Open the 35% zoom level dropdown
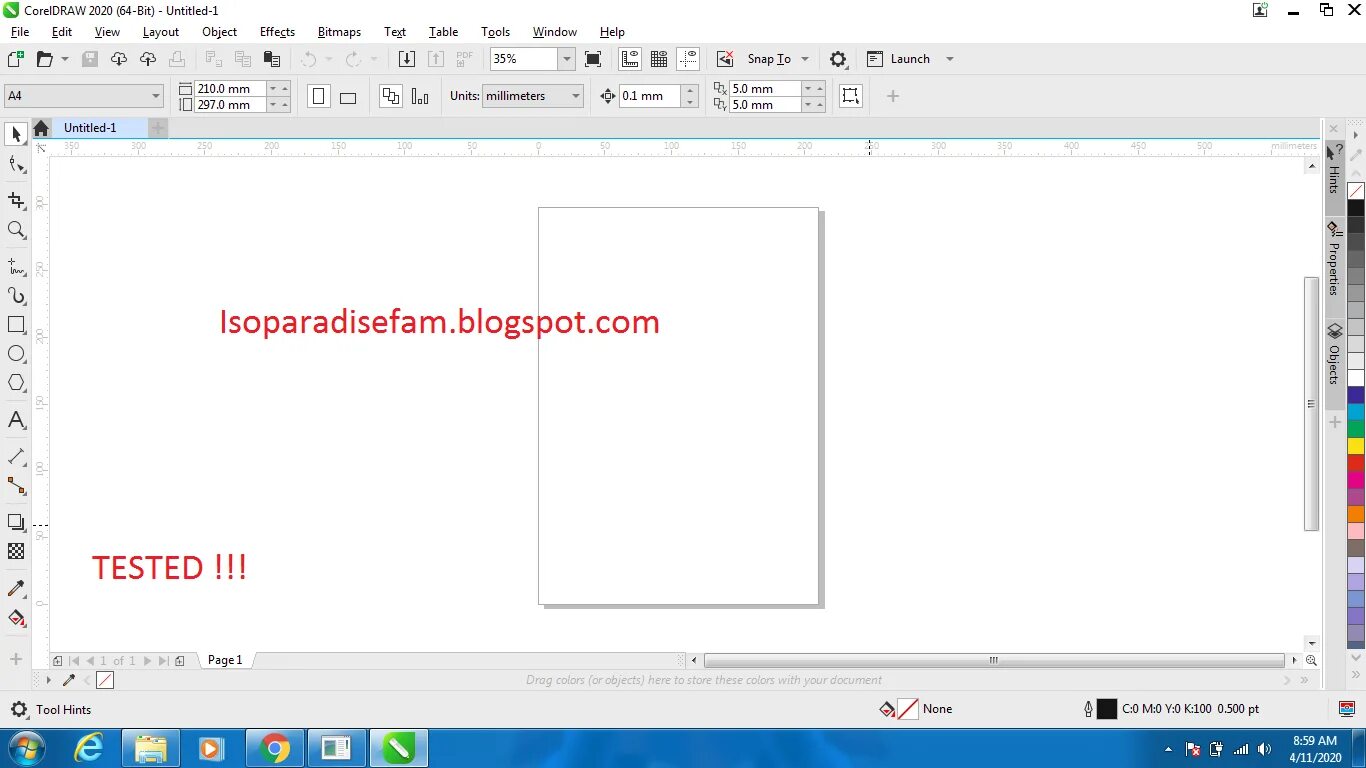 (x=567, y=59)
